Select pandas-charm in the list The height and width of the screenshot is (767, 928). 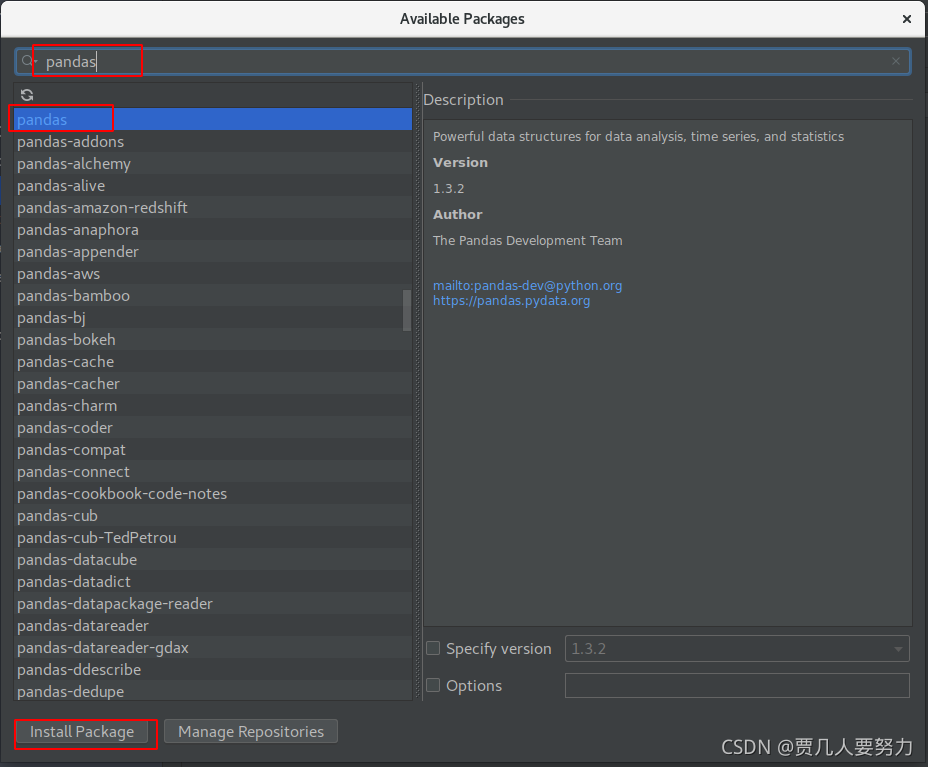(x=213, y=405)
